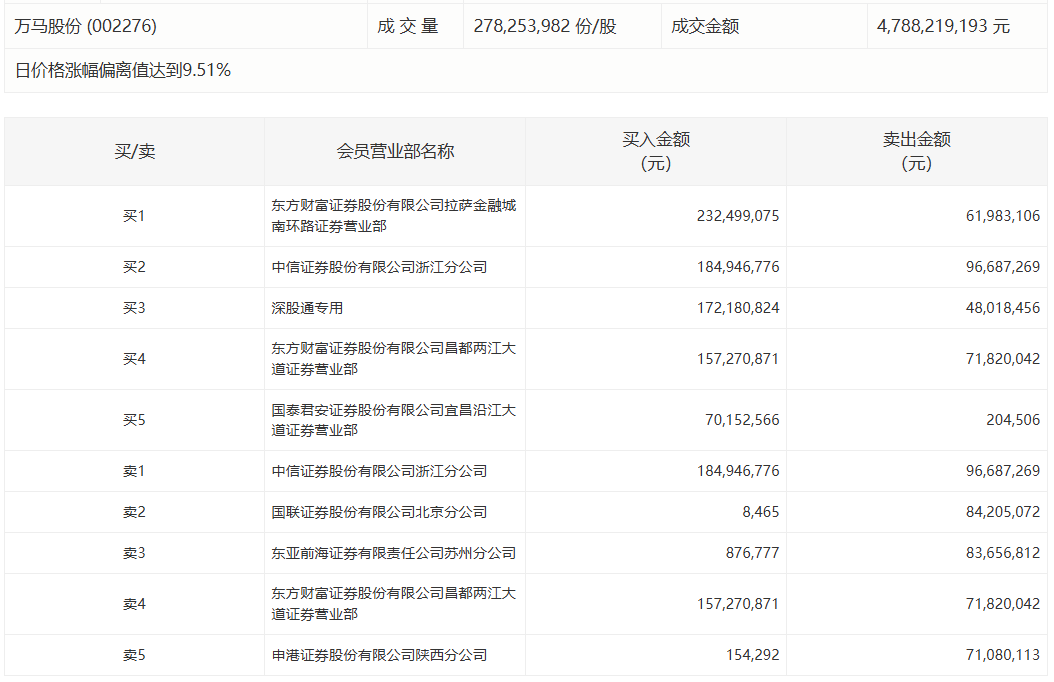Click the 日价格涨幅偏离值达到9.51% reason text
Image resolution: width=1054 pixels, height=682 pixels.
(124, 70)
